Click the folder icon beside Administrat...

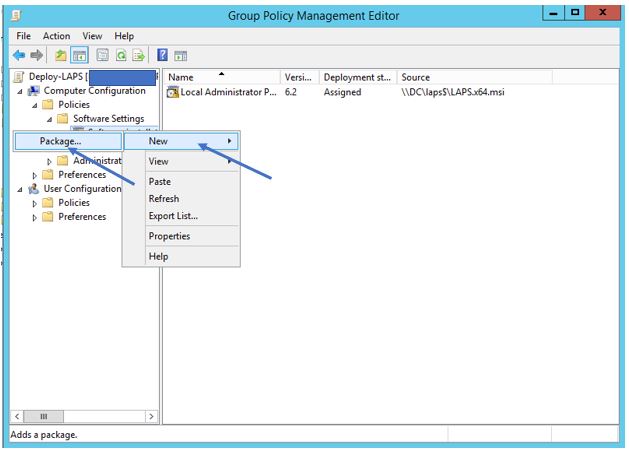coord(62,161)
